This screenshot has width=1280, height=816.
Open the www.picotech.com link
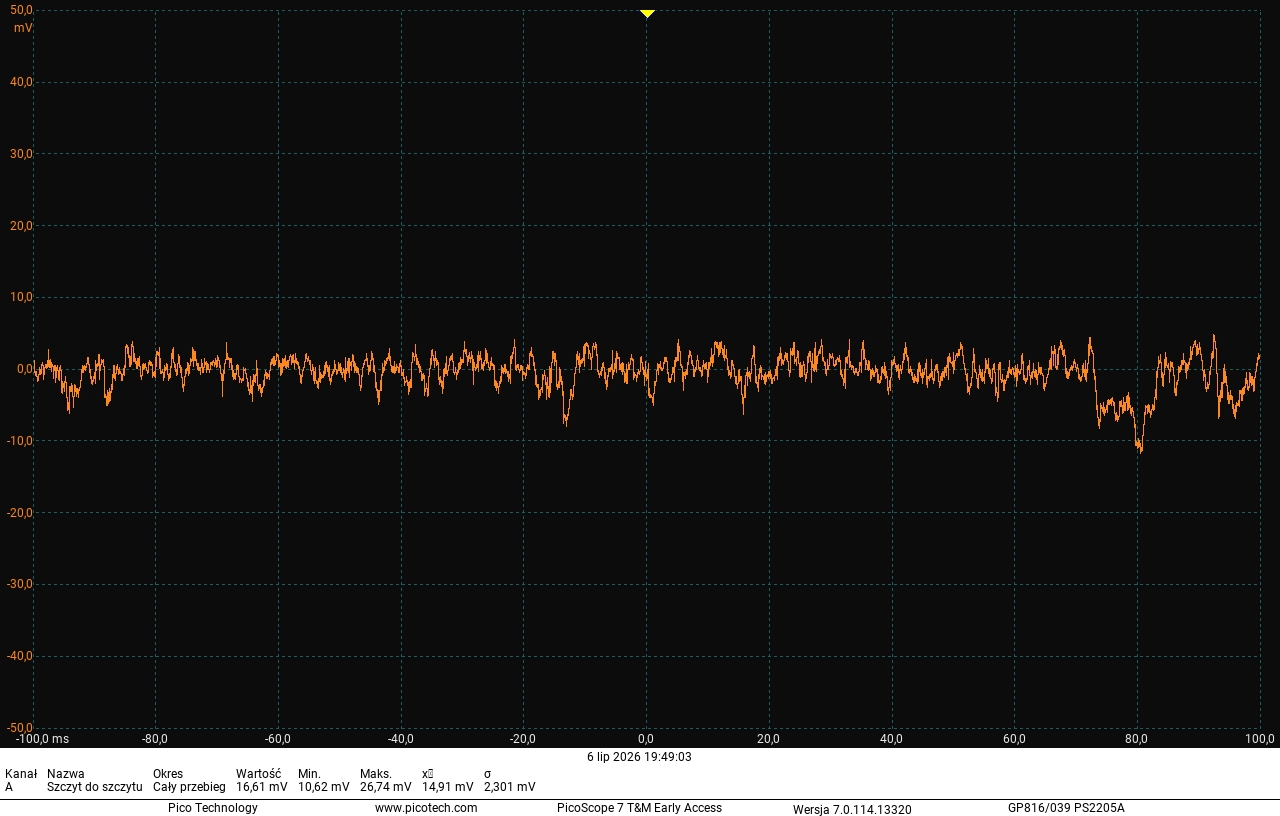426,808
